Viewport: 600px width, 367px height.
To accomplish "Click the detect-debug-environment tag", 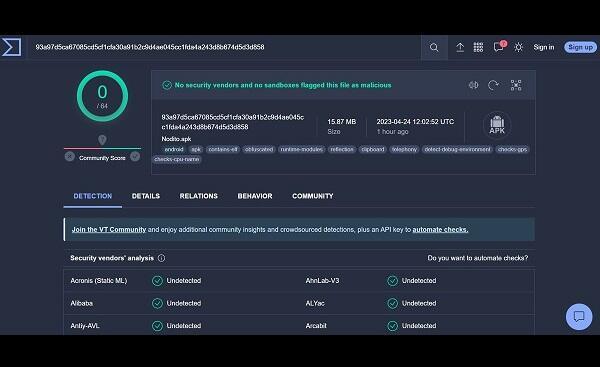I will tap(457, 149).
